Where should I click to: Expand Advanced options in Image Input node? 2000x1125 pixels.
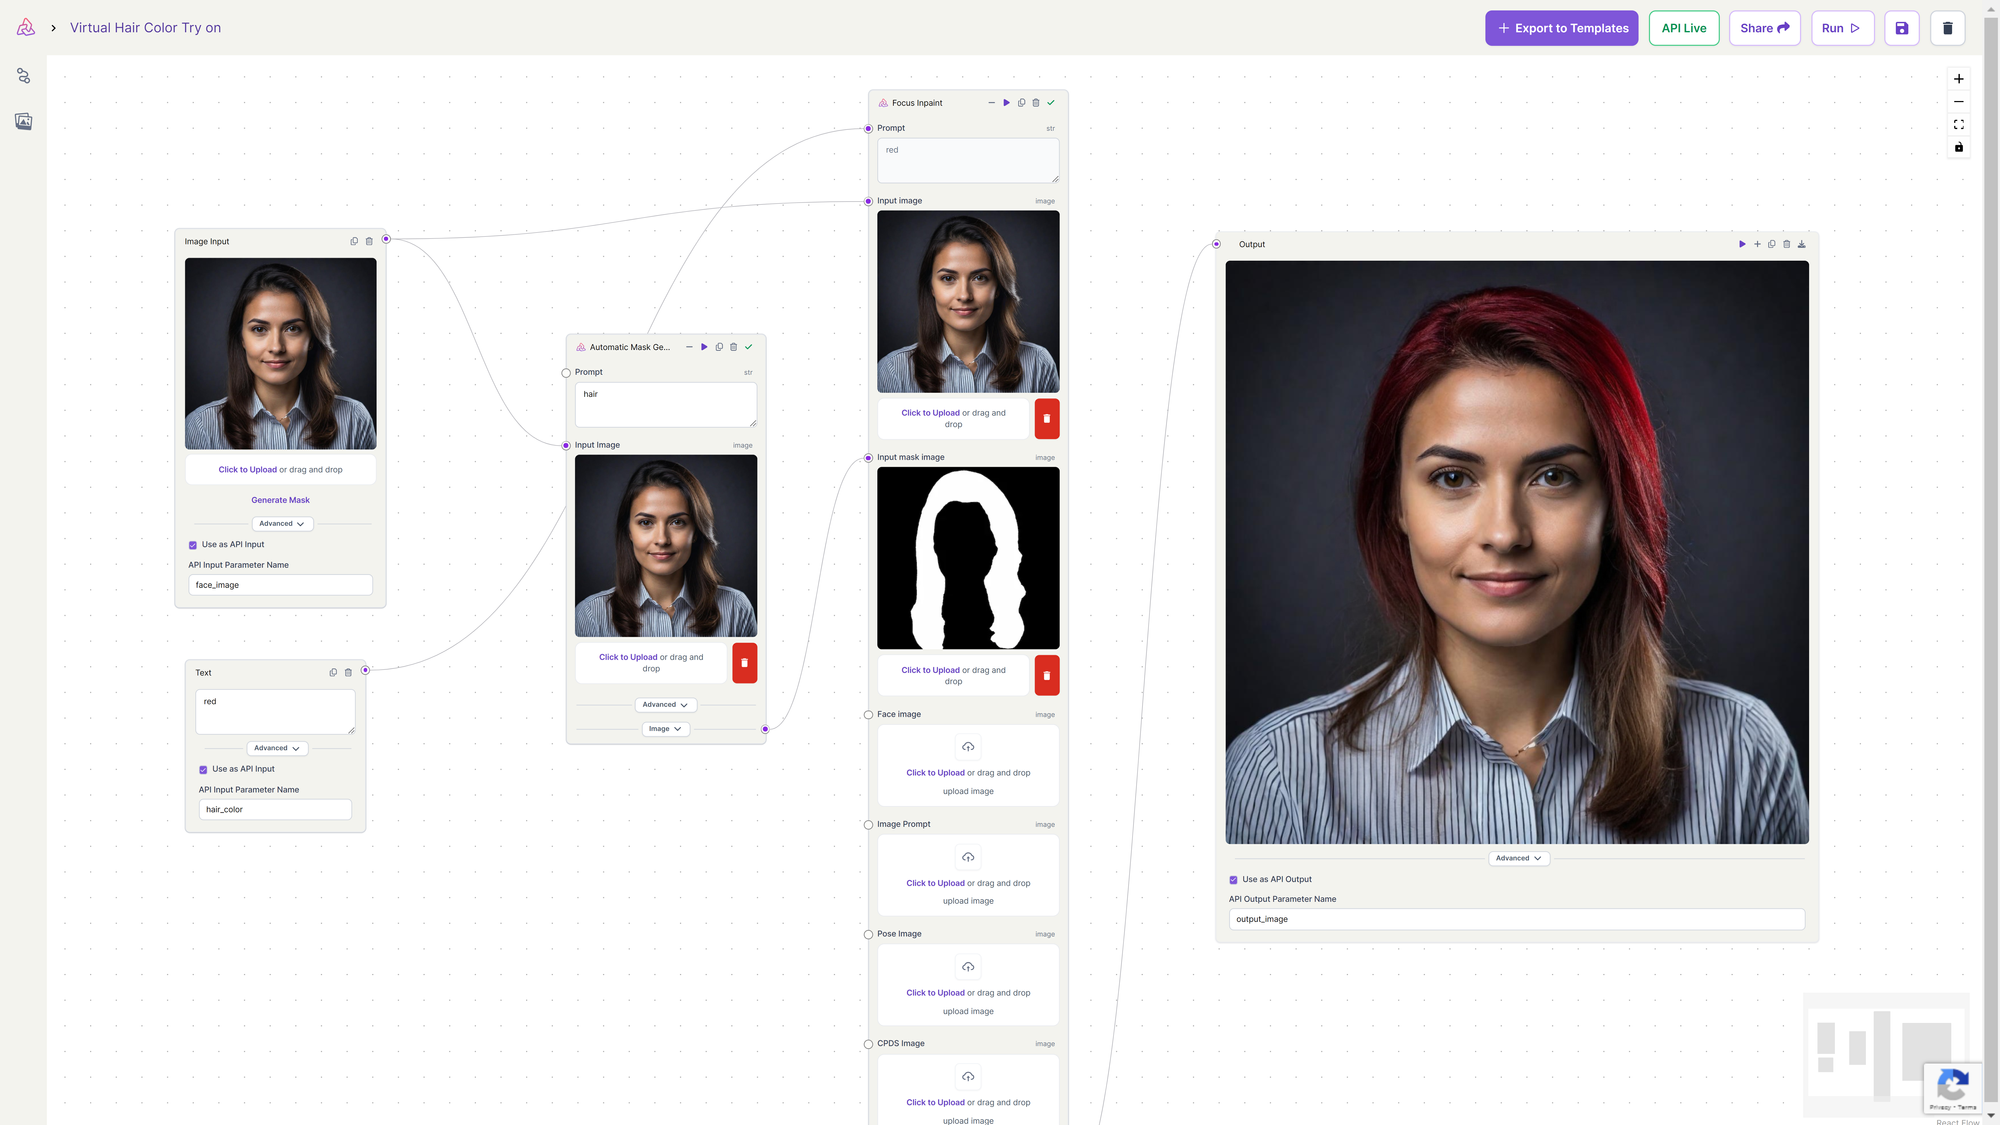point(281,524)
